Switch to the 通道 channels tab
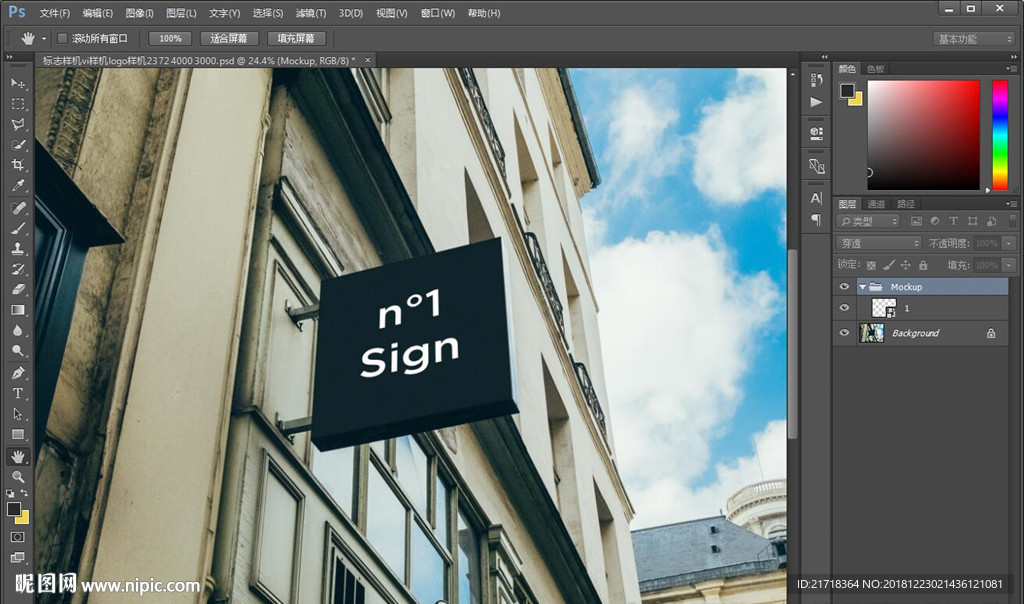Viewport: 1024px width, 604px height. coord(876,204)
